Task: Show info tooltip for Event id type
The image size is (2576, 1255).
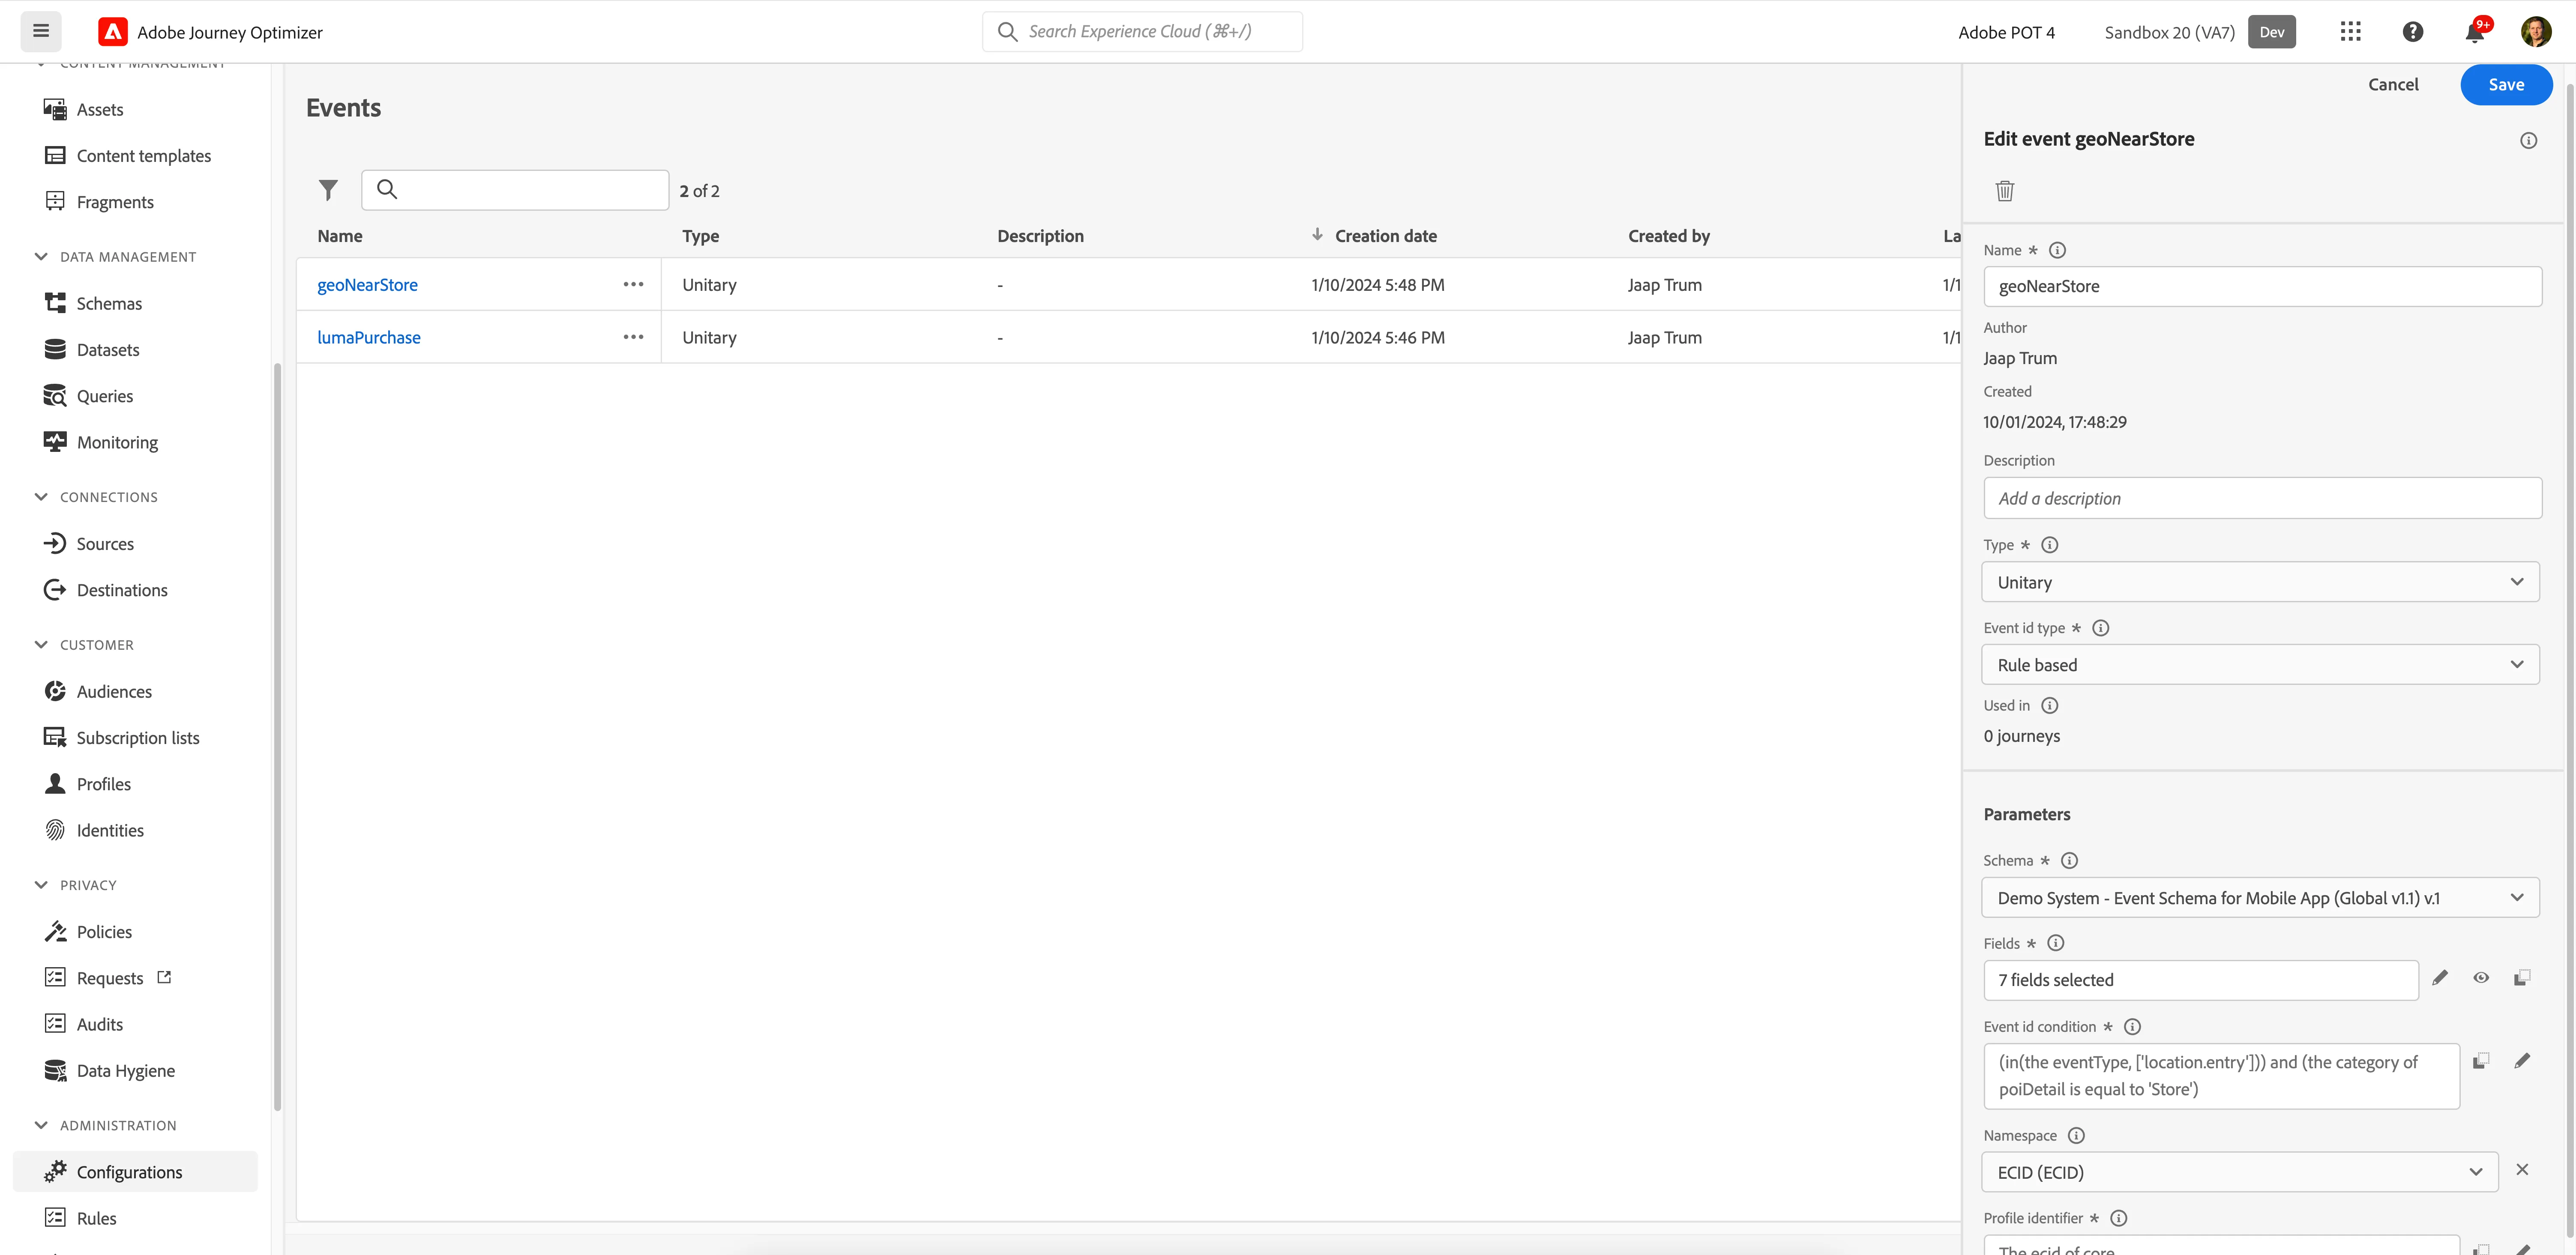Action: tap(2100, 628)
